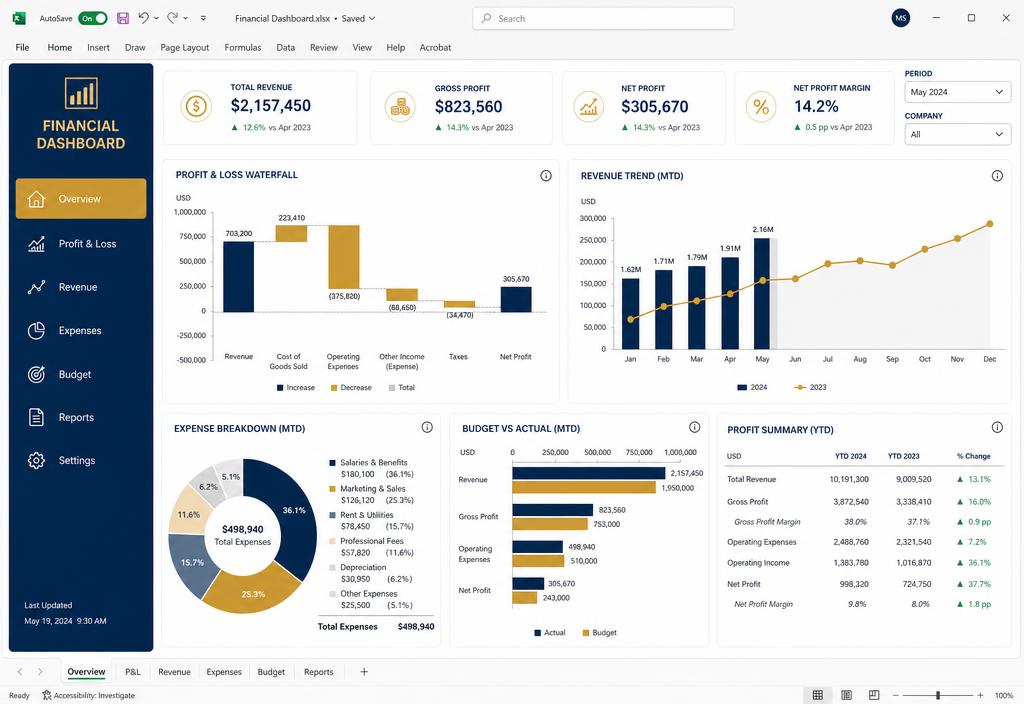
Task: Click info icon on Budget vs Actual
Action: tap(695, 427)
